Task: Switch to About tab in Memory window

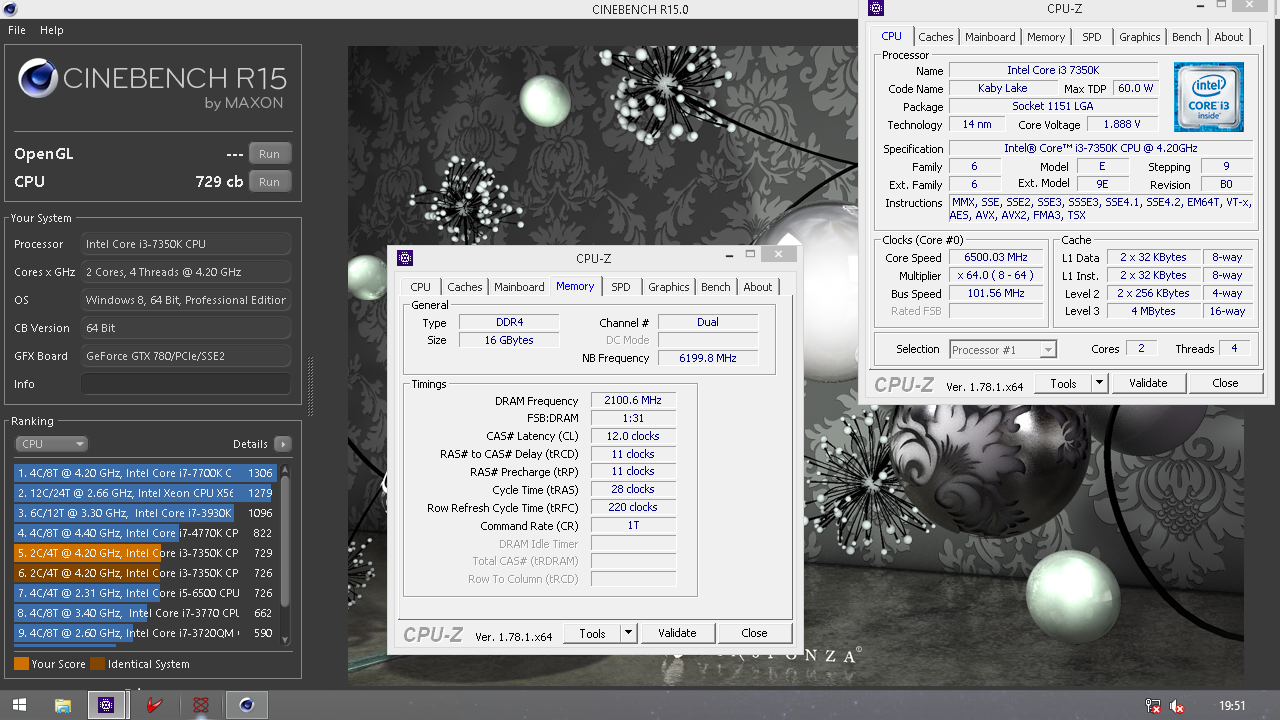Action: [757, 287]
